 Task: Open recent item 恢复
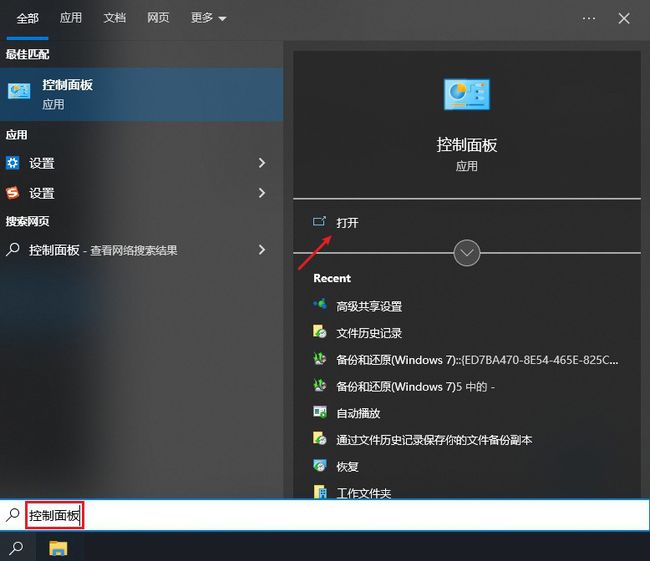coord(347,466)
